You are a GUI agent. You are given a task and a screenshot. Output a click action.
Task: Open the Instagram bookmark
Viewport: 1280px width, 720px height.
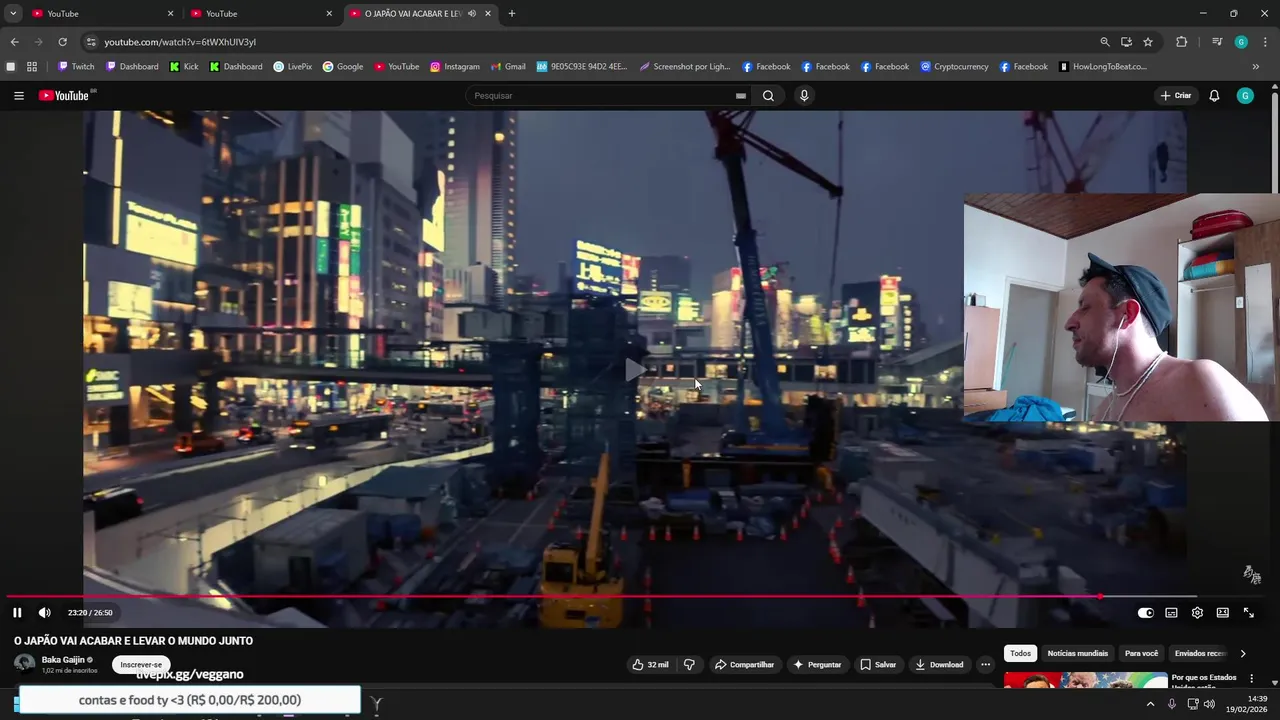pos(455,67)
